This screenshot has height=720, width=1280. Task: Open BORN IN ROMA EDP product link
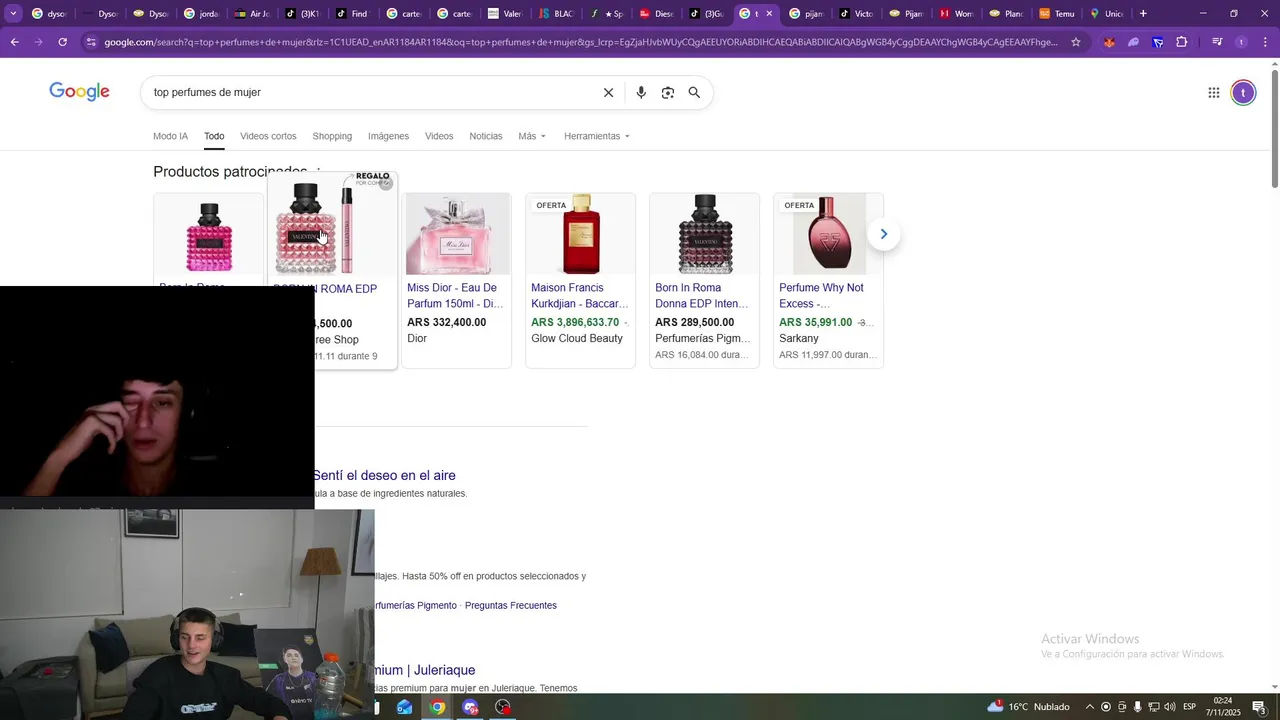click(x=326, y=289)
